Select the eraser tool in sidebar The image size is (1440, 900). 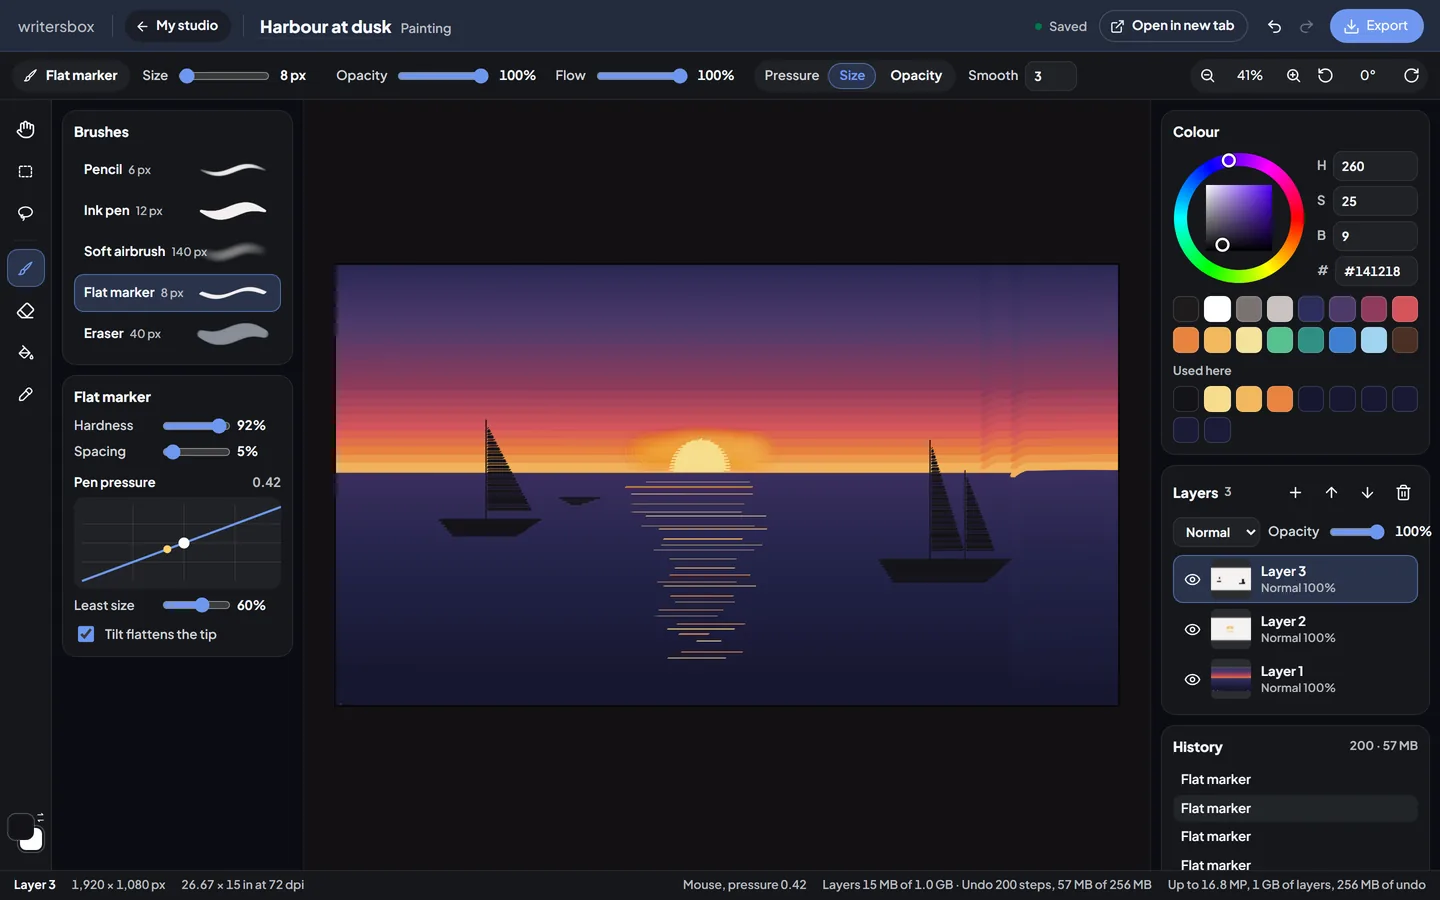pos(26,311)
